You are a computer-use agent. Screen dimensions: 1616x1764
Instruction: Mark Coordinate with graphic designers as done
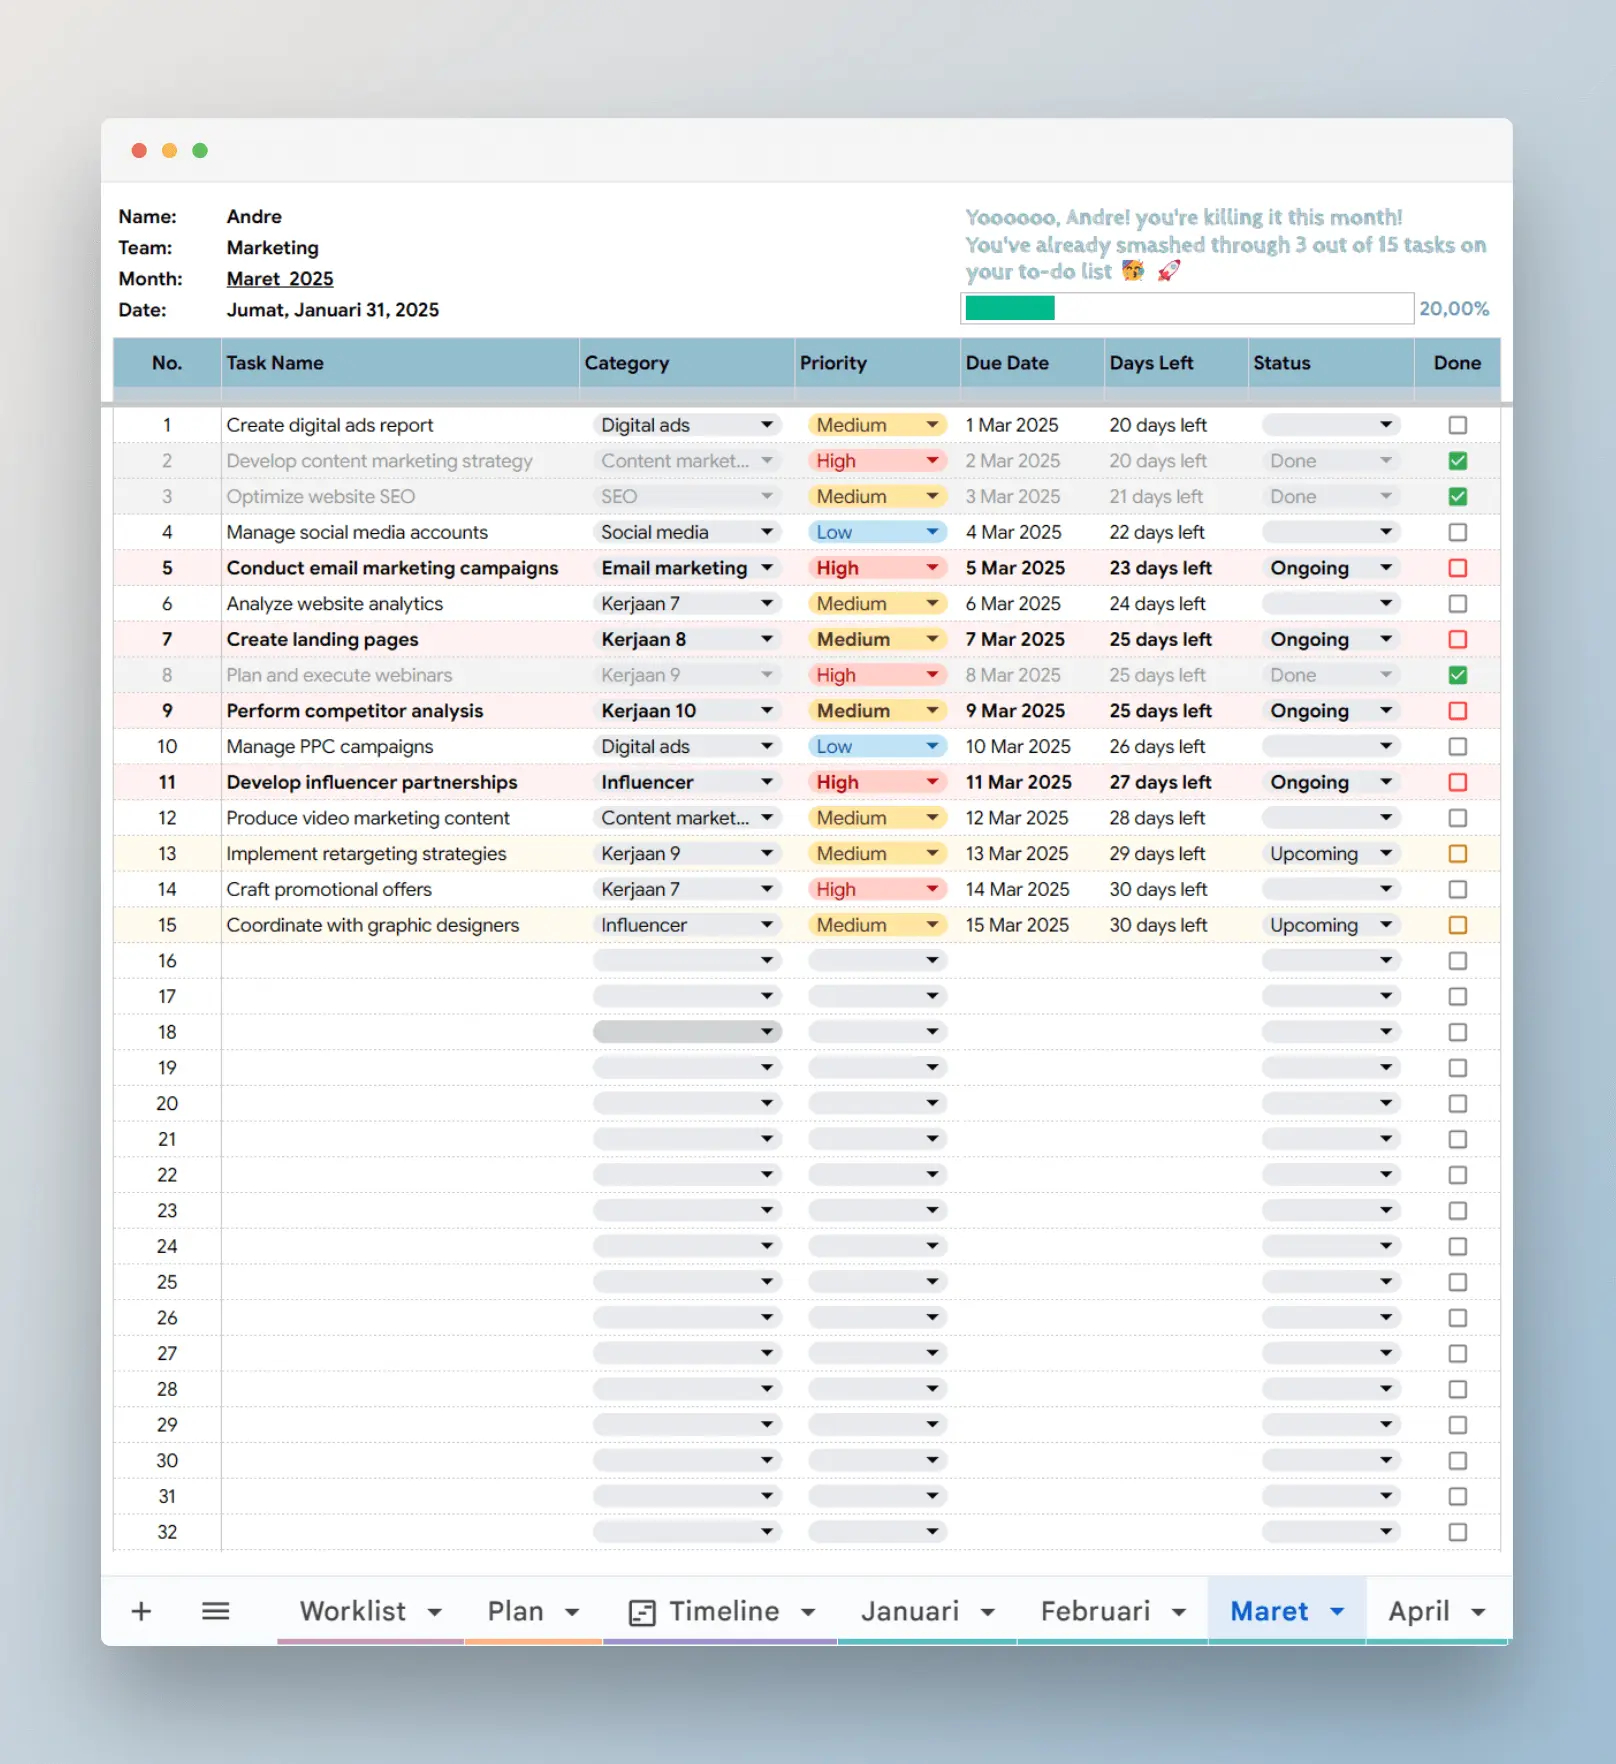1458,925
